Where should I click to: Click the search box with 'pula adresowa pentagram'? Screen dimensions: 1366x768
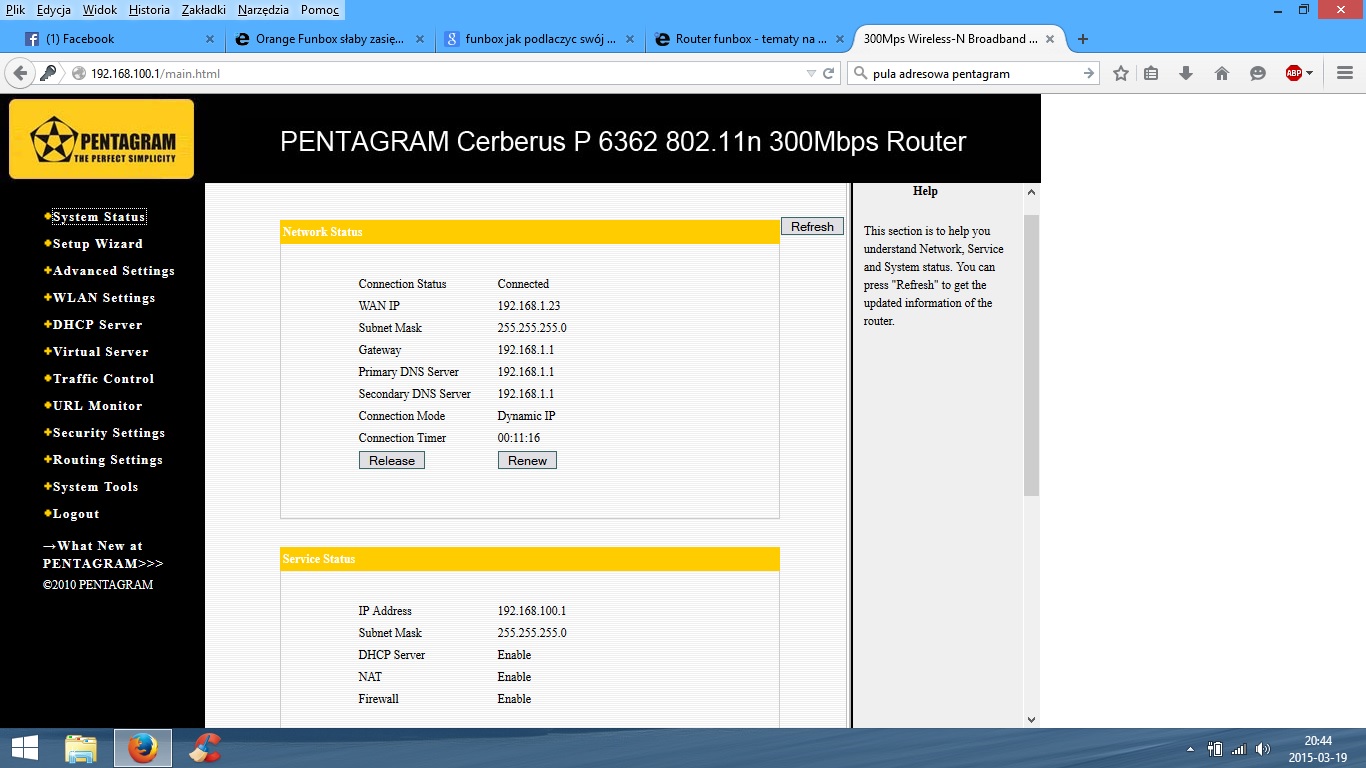pyautogui.click(x=974, y=74)
